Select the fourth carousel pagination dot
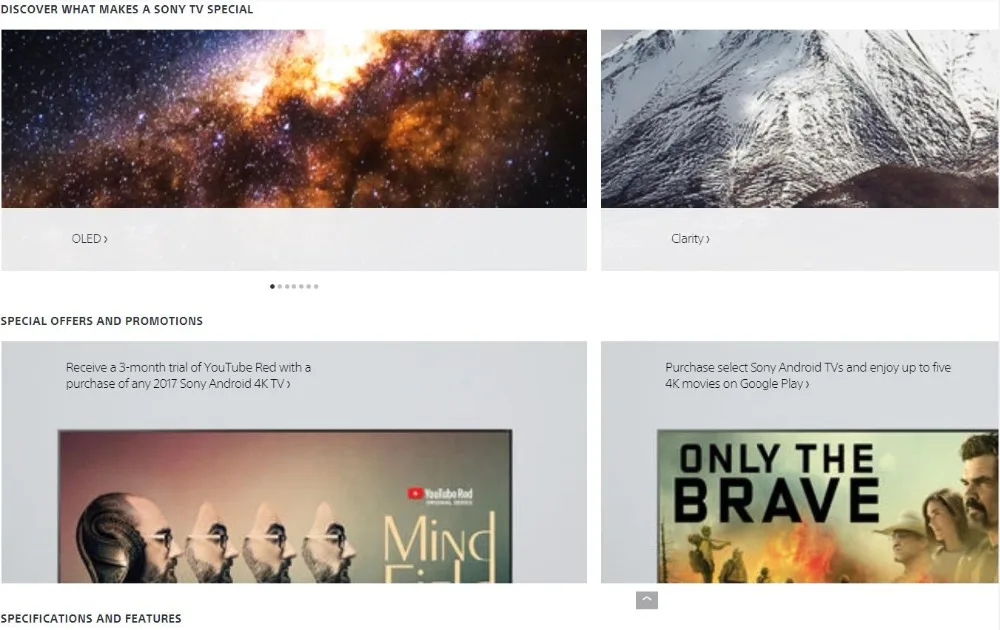 (x=294, y=286)
